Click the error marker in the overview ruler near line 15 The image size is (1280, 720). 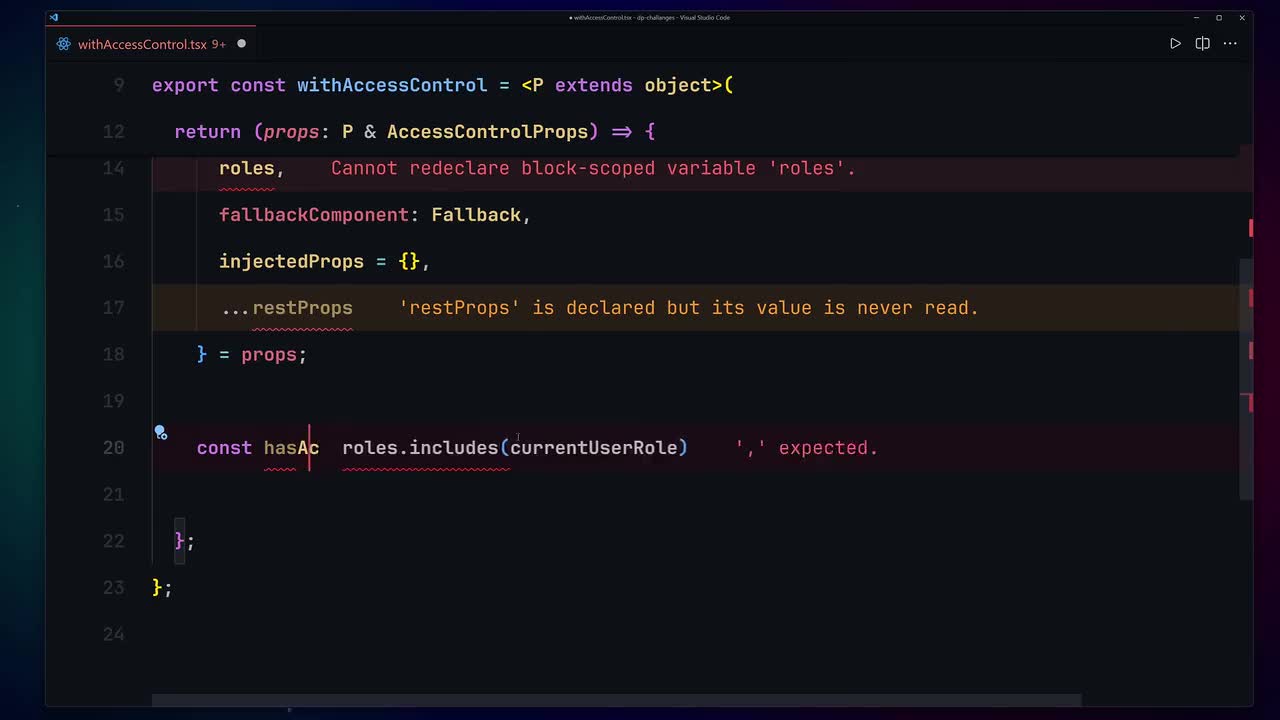click(1250, 228)
